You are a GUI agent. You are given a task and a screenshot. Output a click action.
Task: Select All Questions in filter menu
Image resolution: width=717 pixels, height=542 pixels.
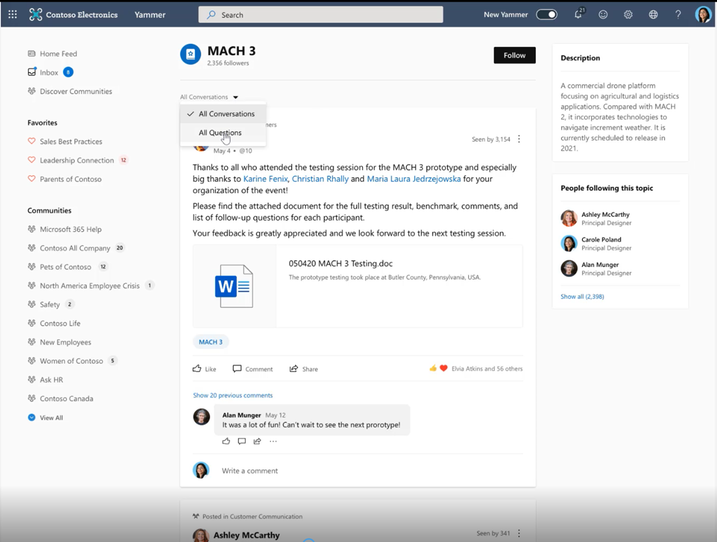[223, 133]
